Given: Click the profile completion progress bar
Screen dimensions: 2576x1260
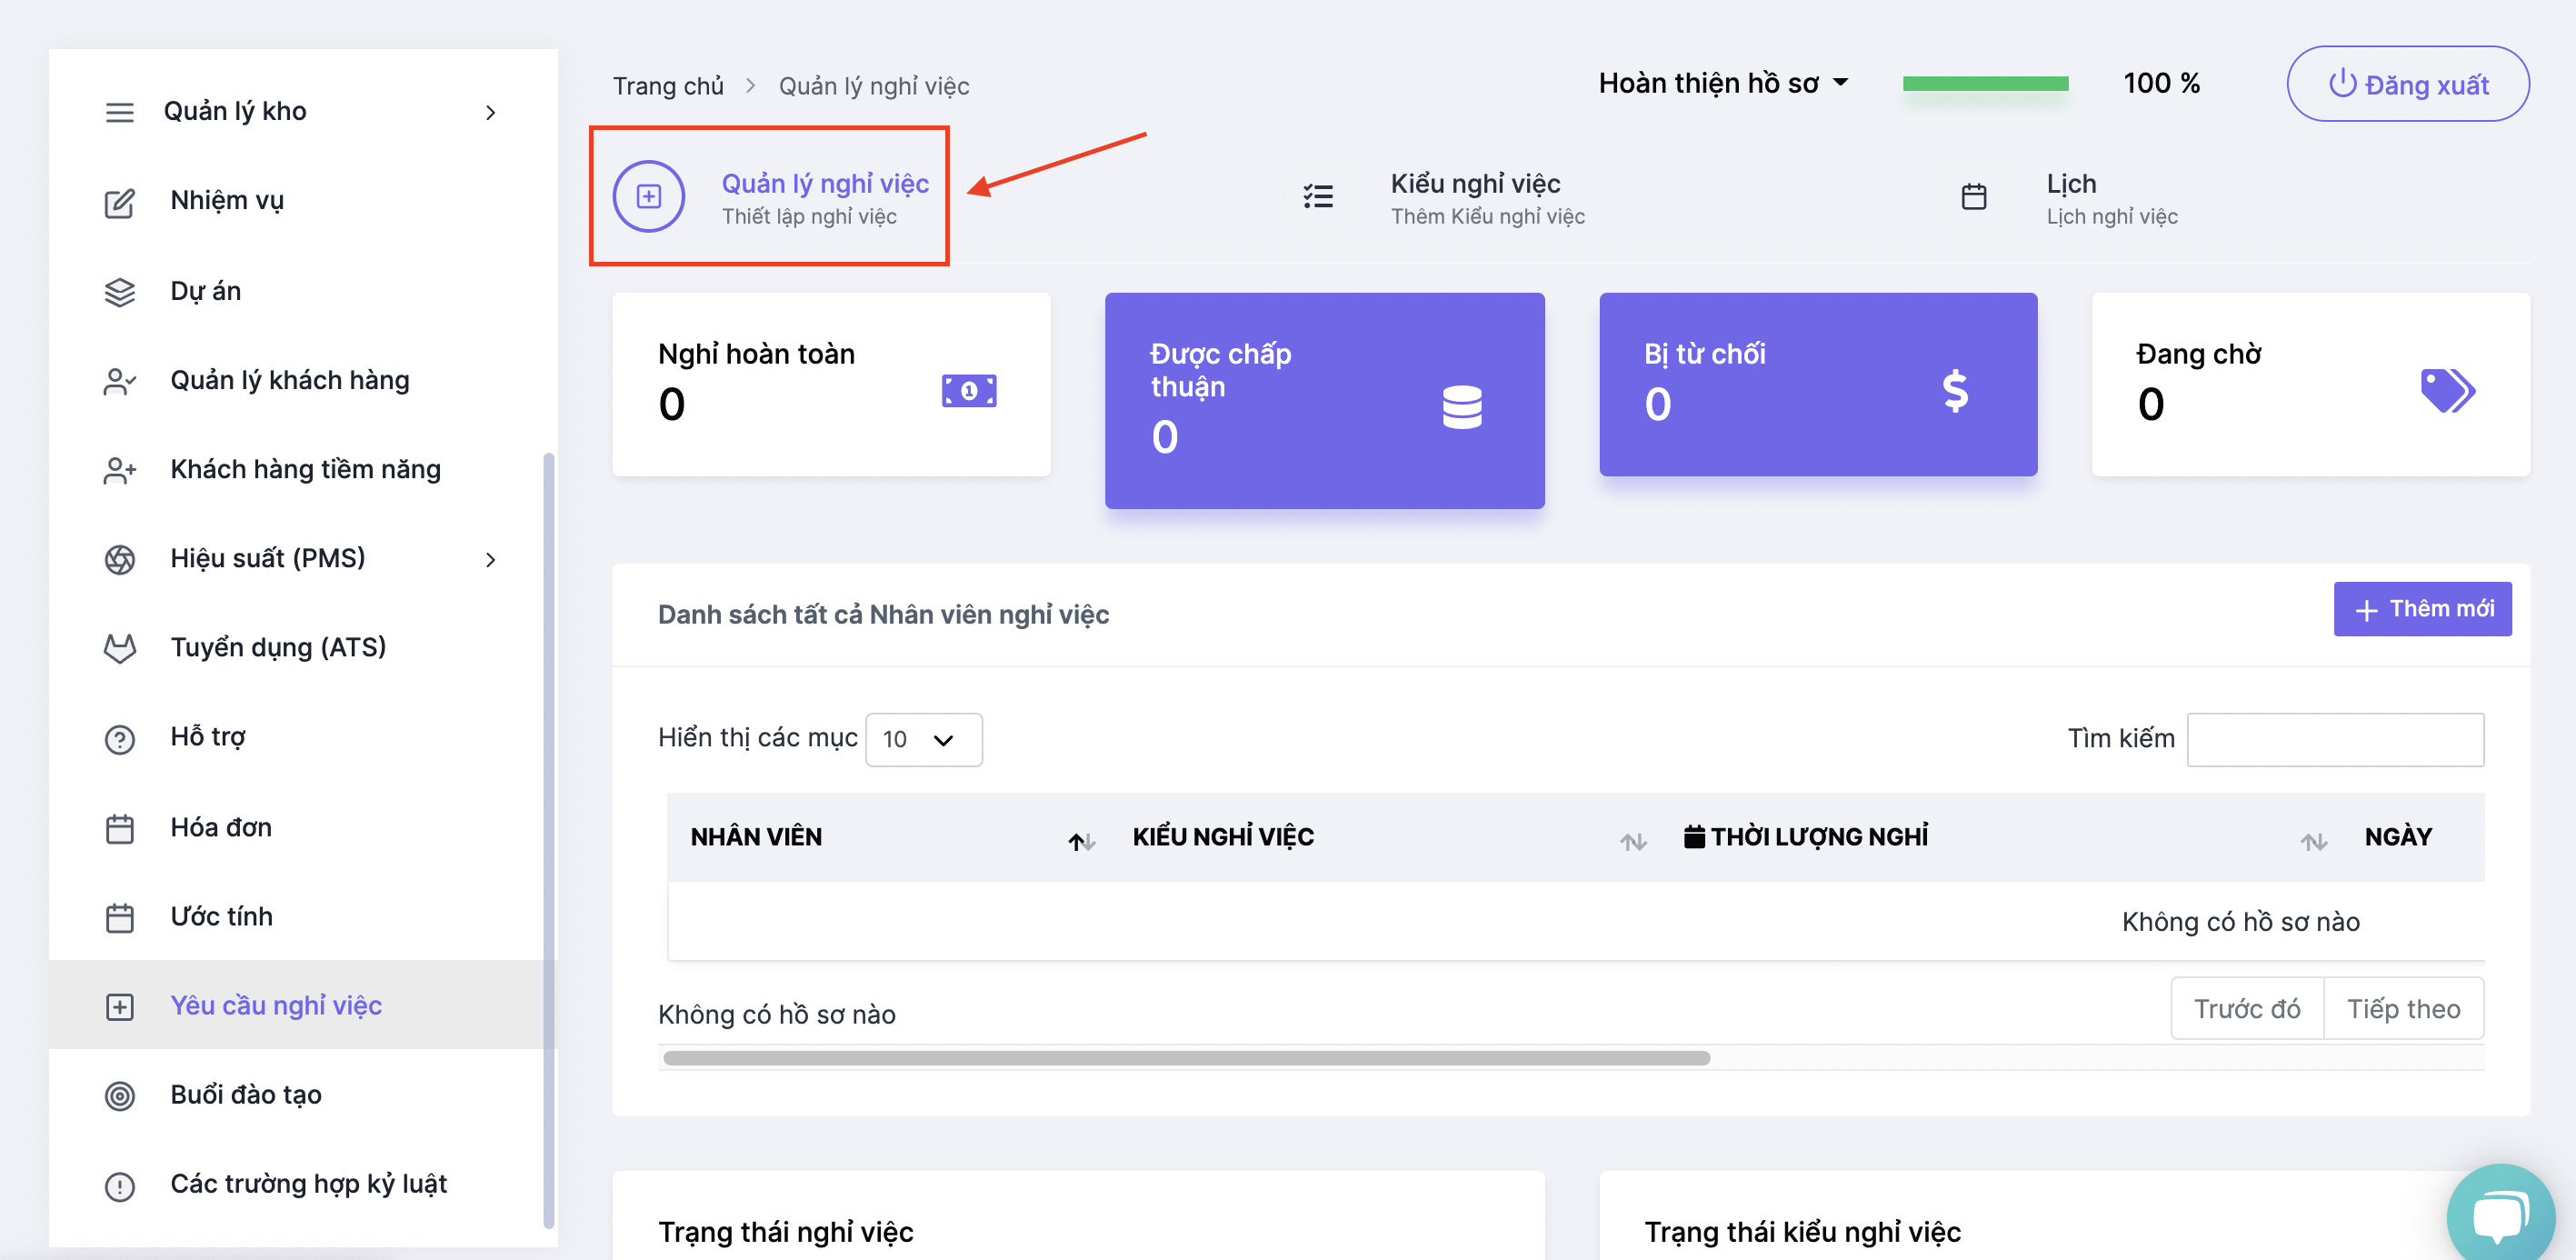Looking at the screenshot, I should click(1985, 84).
